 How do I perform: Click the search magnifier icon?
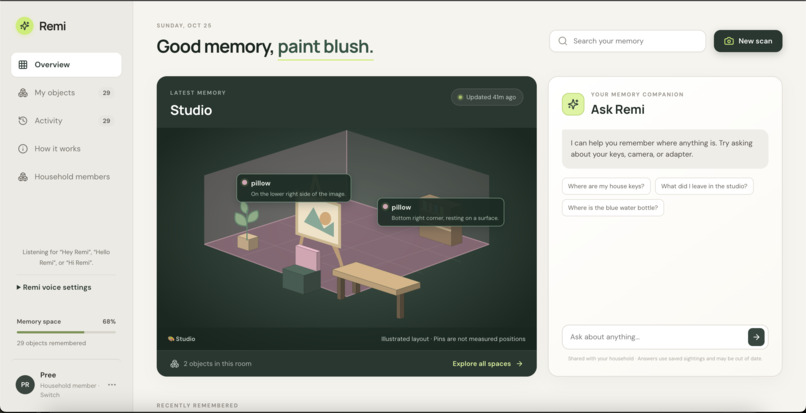point(563,41)
